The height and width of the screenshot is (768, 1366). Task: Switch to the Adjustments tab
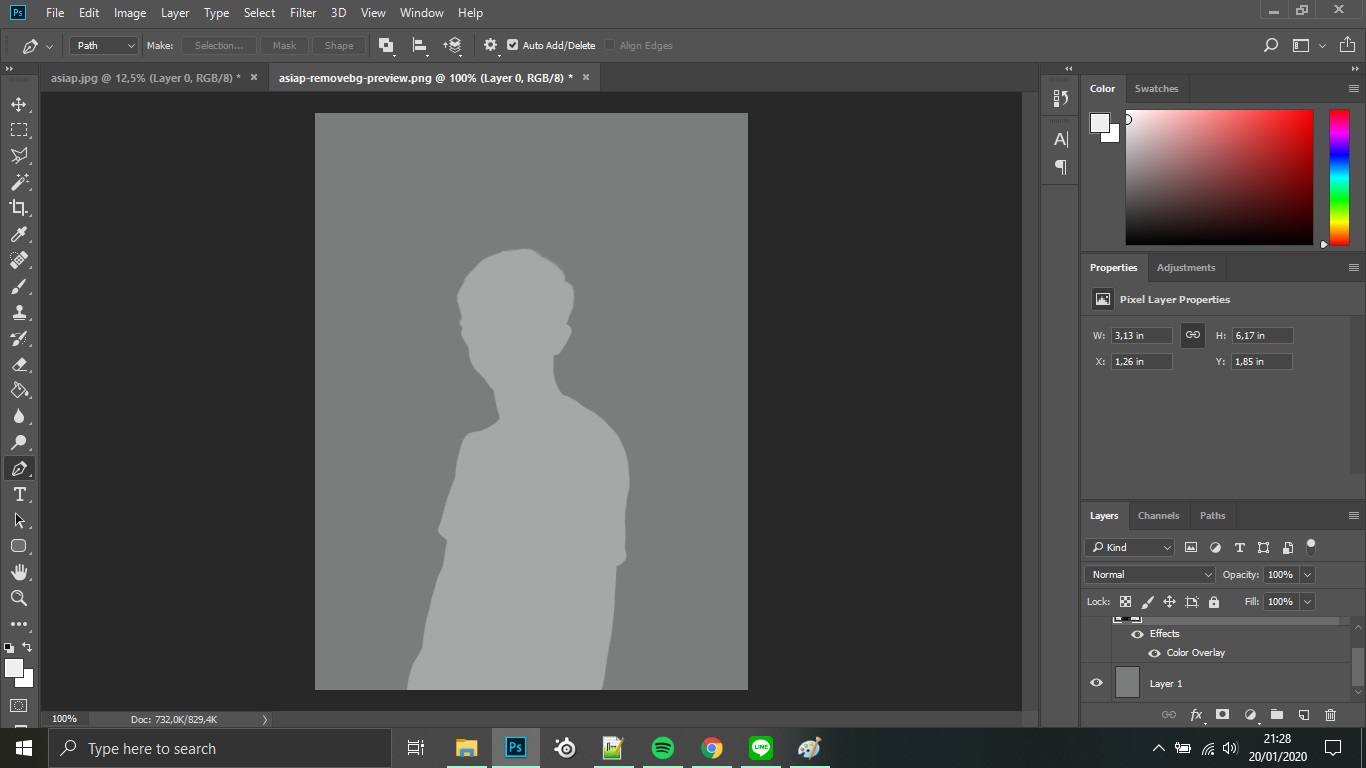[x=1186, y=268]
